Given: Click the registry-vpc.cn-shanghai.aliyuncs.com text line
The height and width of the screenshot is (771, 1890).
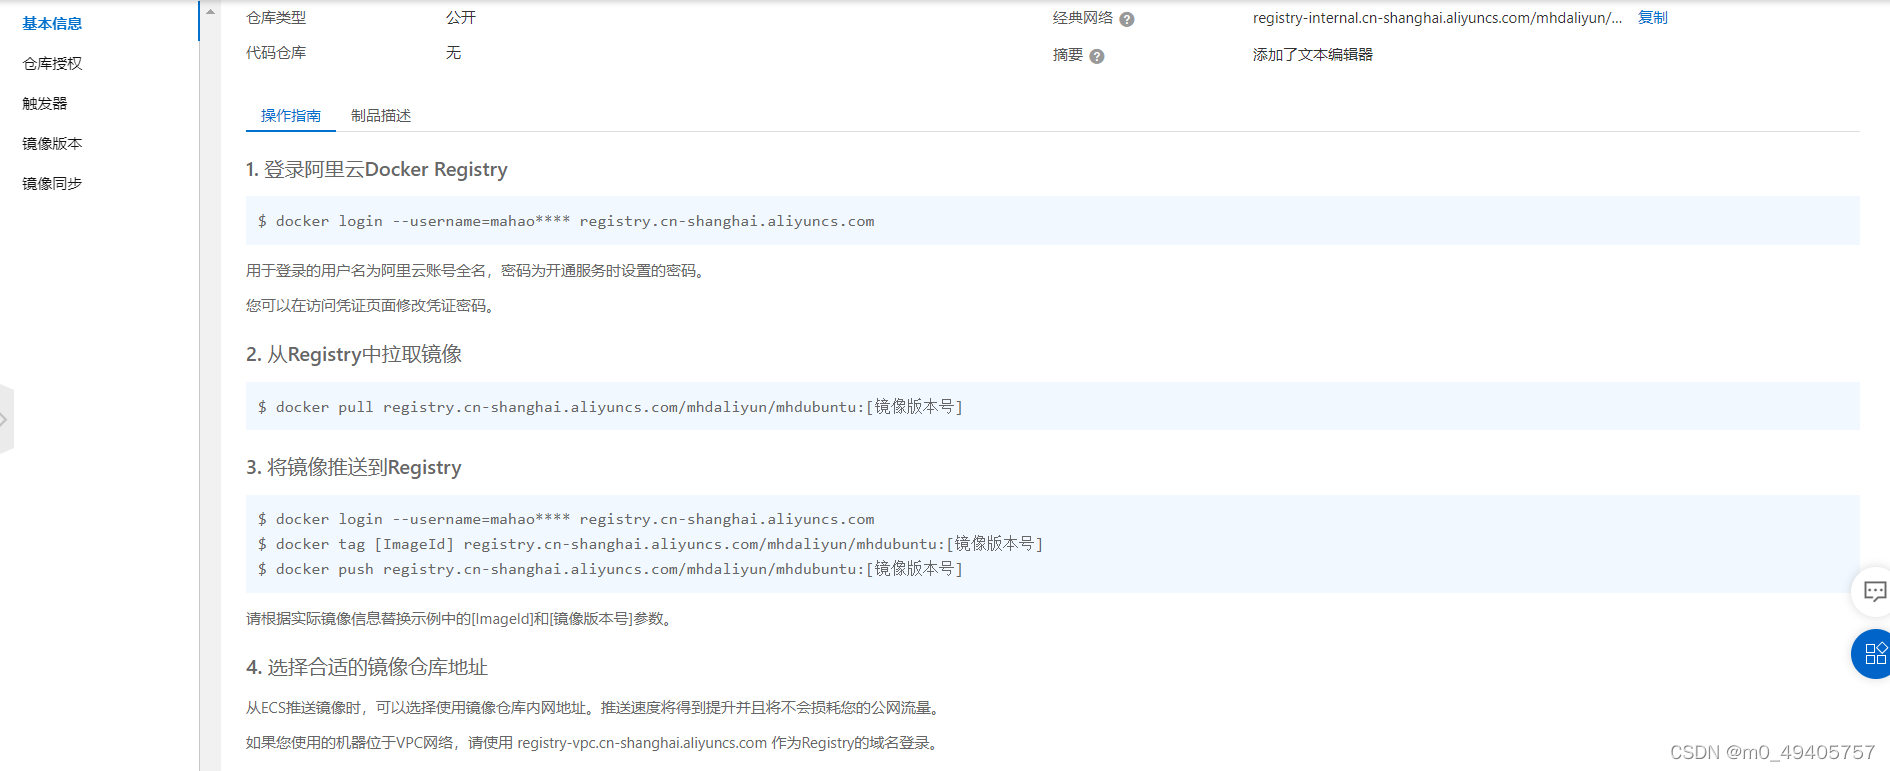Looking at the screenshot, I should [x=594, y=743].
